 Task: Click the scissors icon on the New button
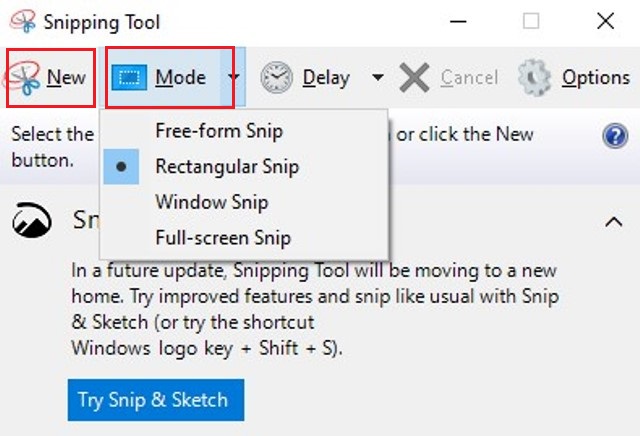[x=22, y=78]
